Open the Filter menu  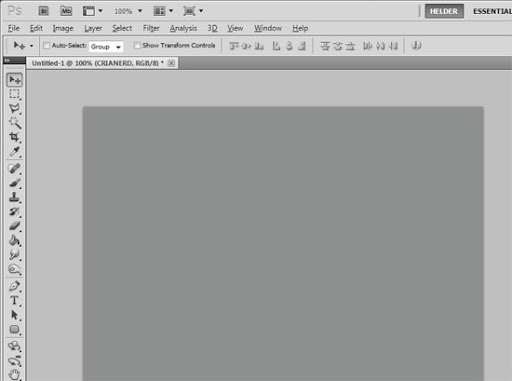pos(151,28)
